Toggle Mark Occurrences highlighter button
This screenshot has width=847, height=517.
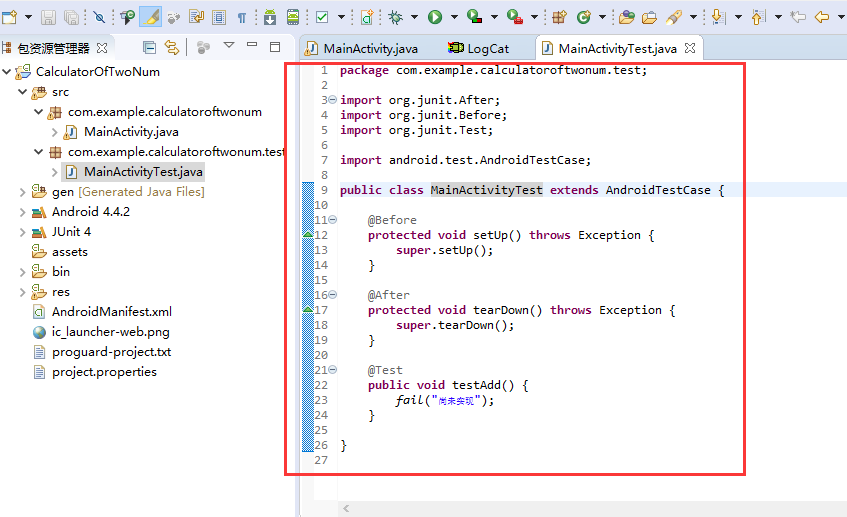150,17
